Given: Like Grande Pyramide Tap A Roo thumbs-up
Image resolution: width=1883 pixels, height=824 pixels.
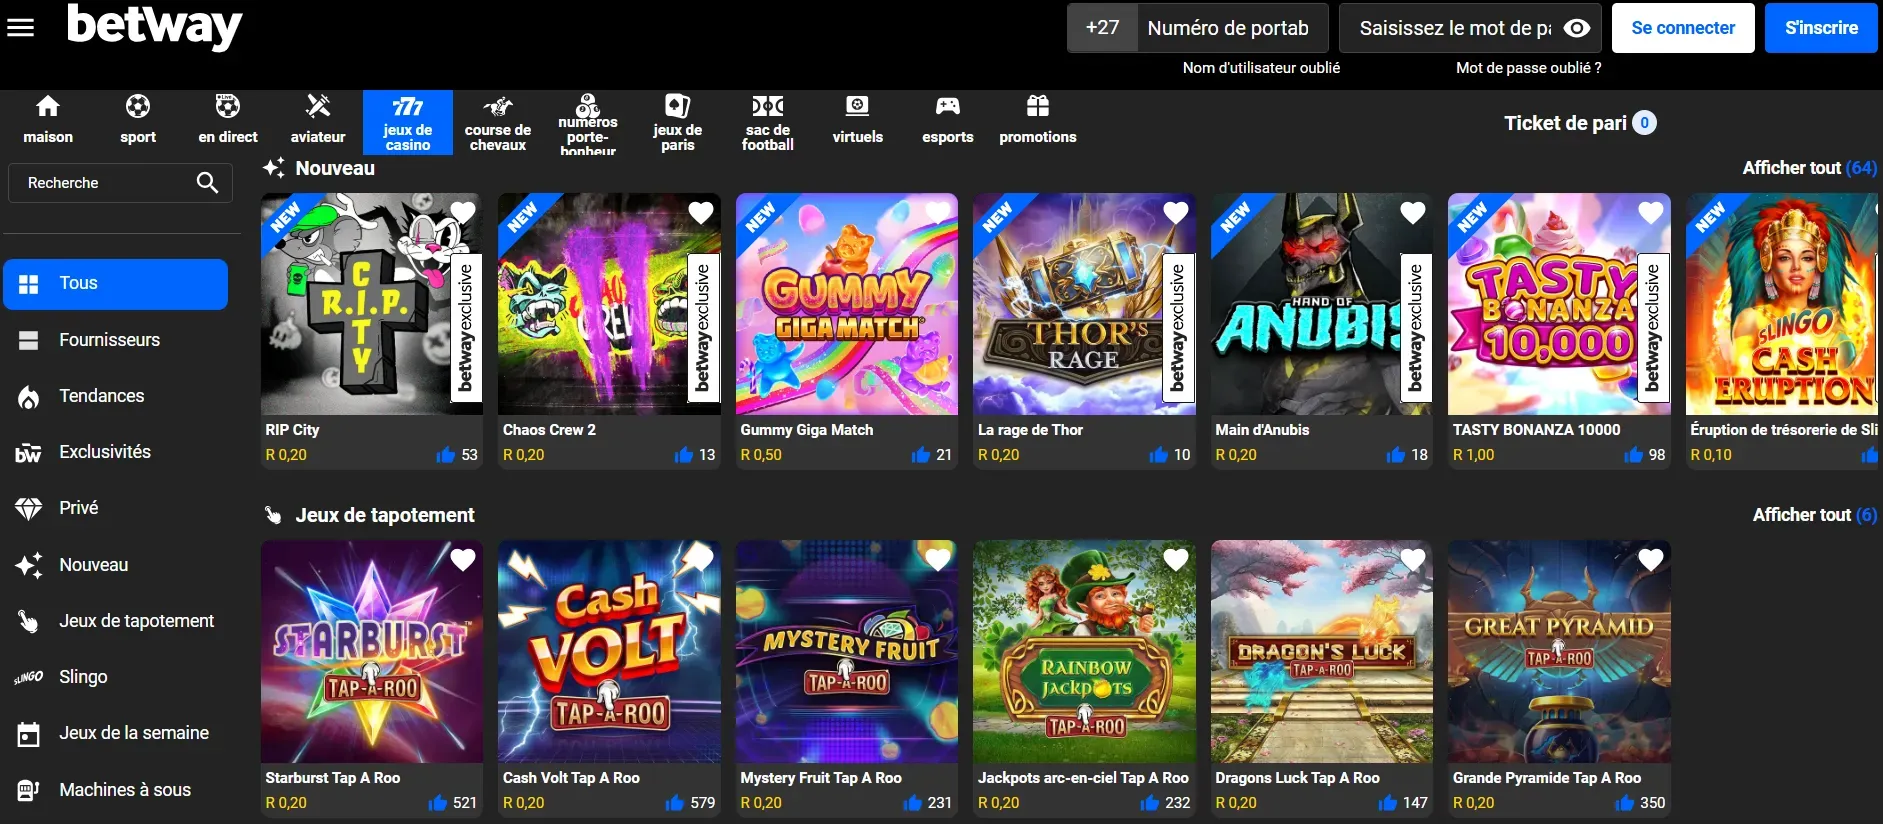Looking at the screenshot, I should 1625,803.
